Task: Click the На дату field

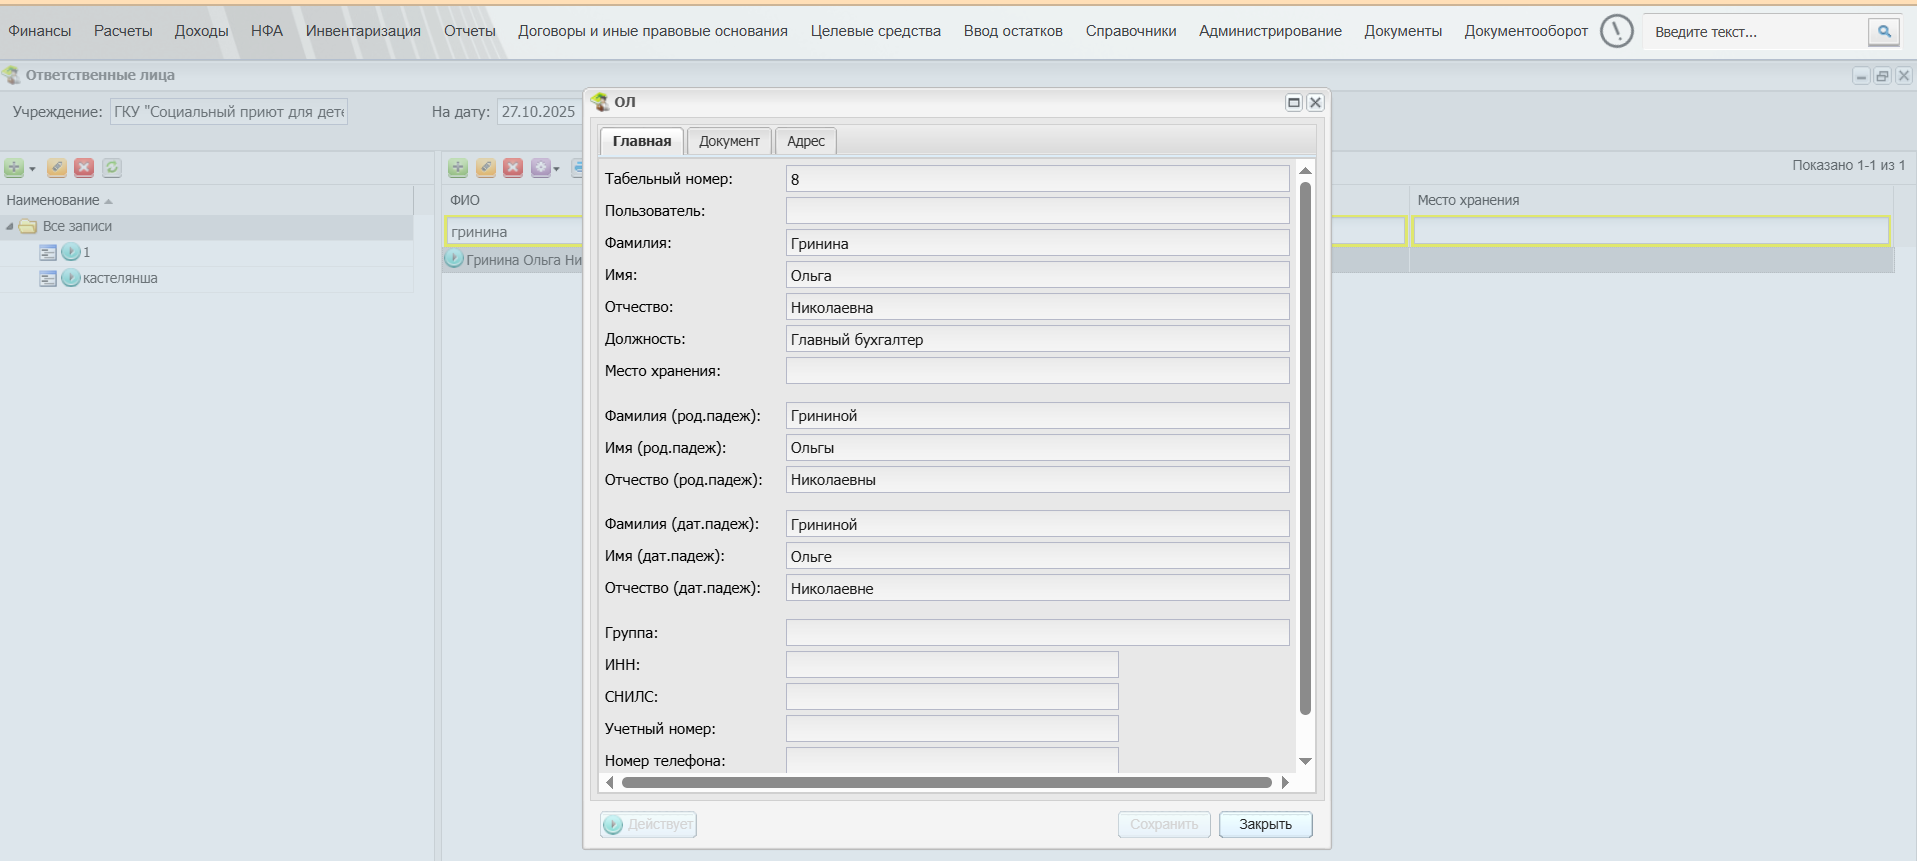Action: tap(539, 112)
